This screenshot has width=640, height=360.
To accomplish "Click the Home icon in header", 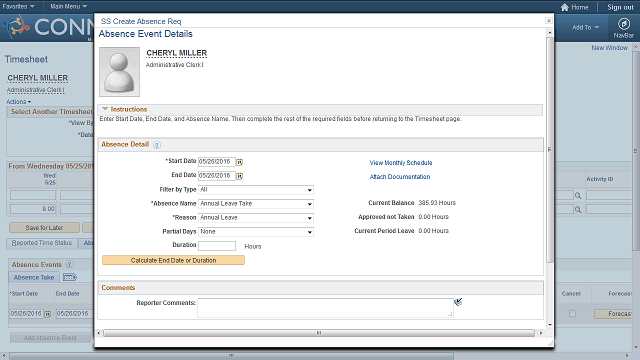I will click(x=564, y=7).
